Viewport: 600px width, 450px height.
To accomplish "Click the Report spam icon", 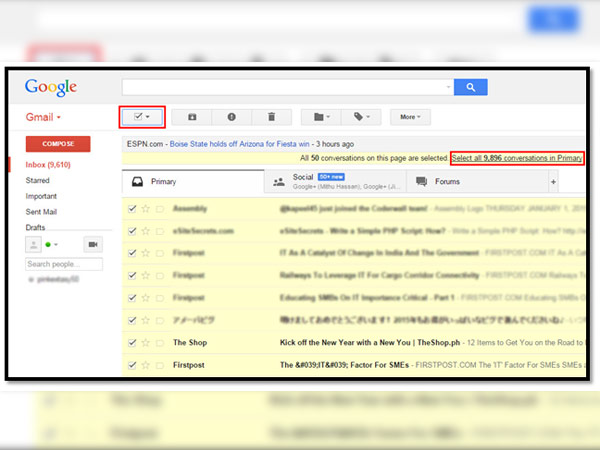I will (x=232, y=117).
